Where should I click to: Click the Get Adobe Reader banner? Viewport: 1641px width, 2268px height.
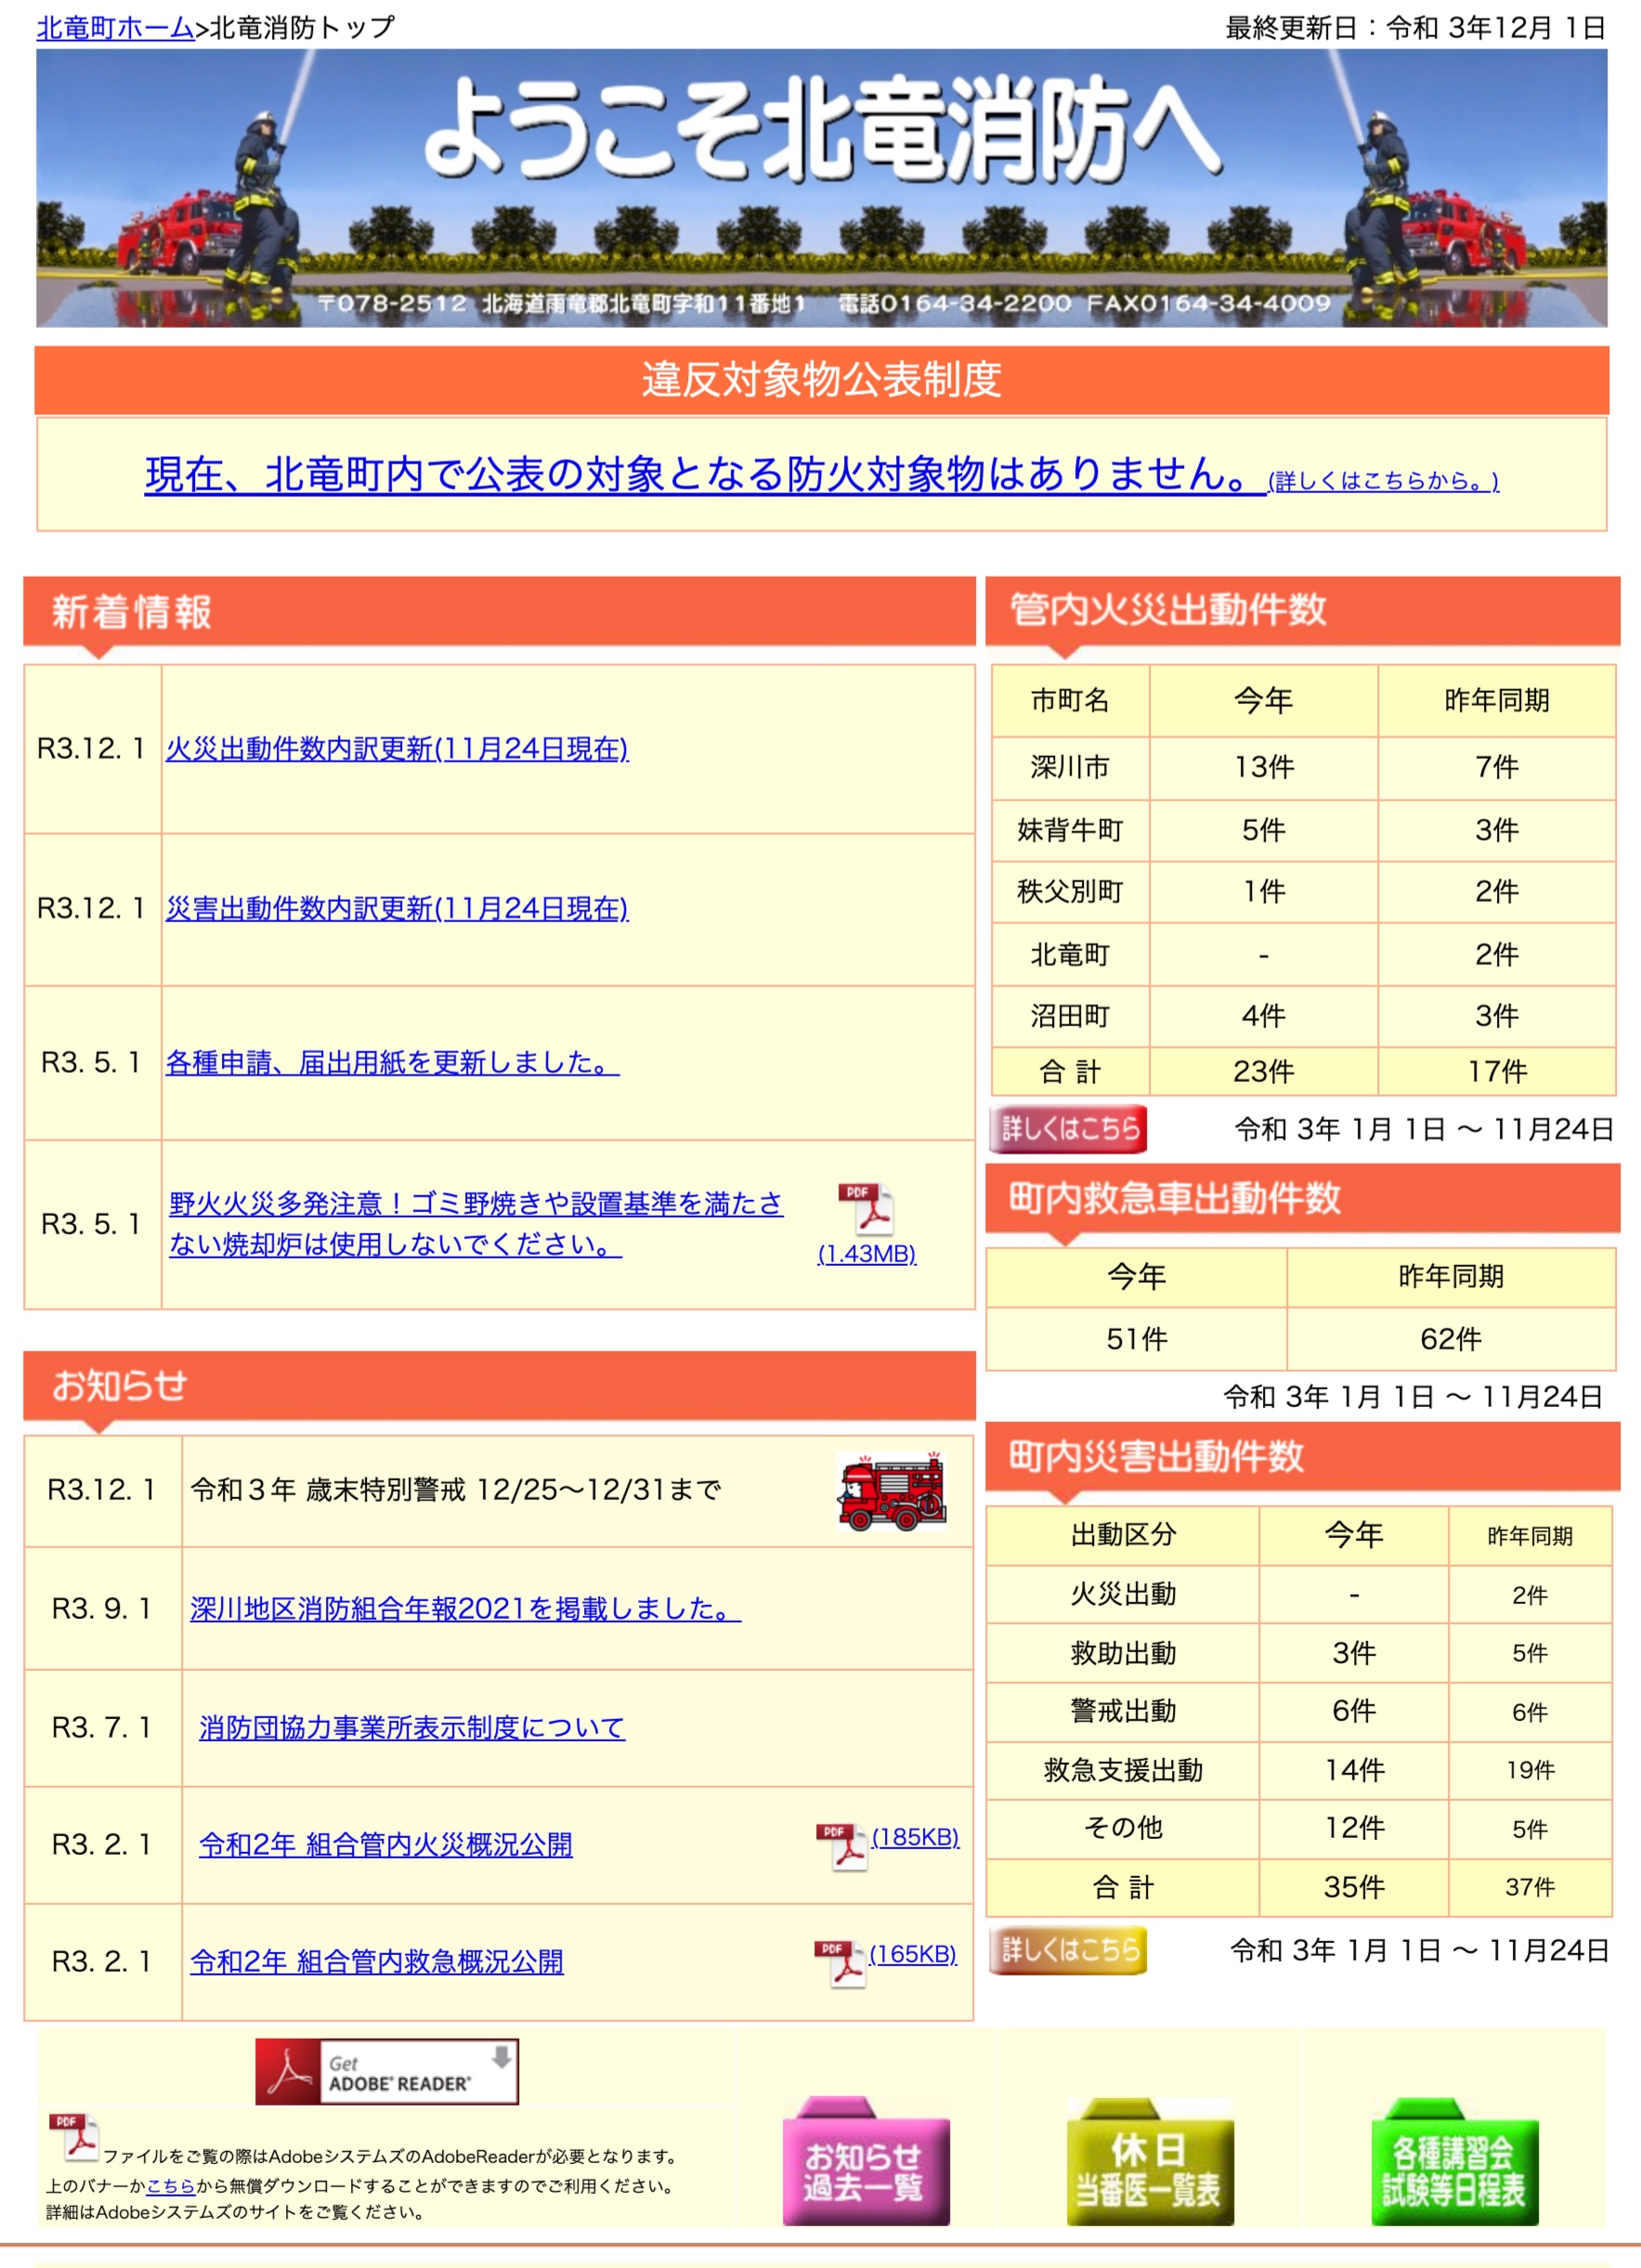[388, 2071]
